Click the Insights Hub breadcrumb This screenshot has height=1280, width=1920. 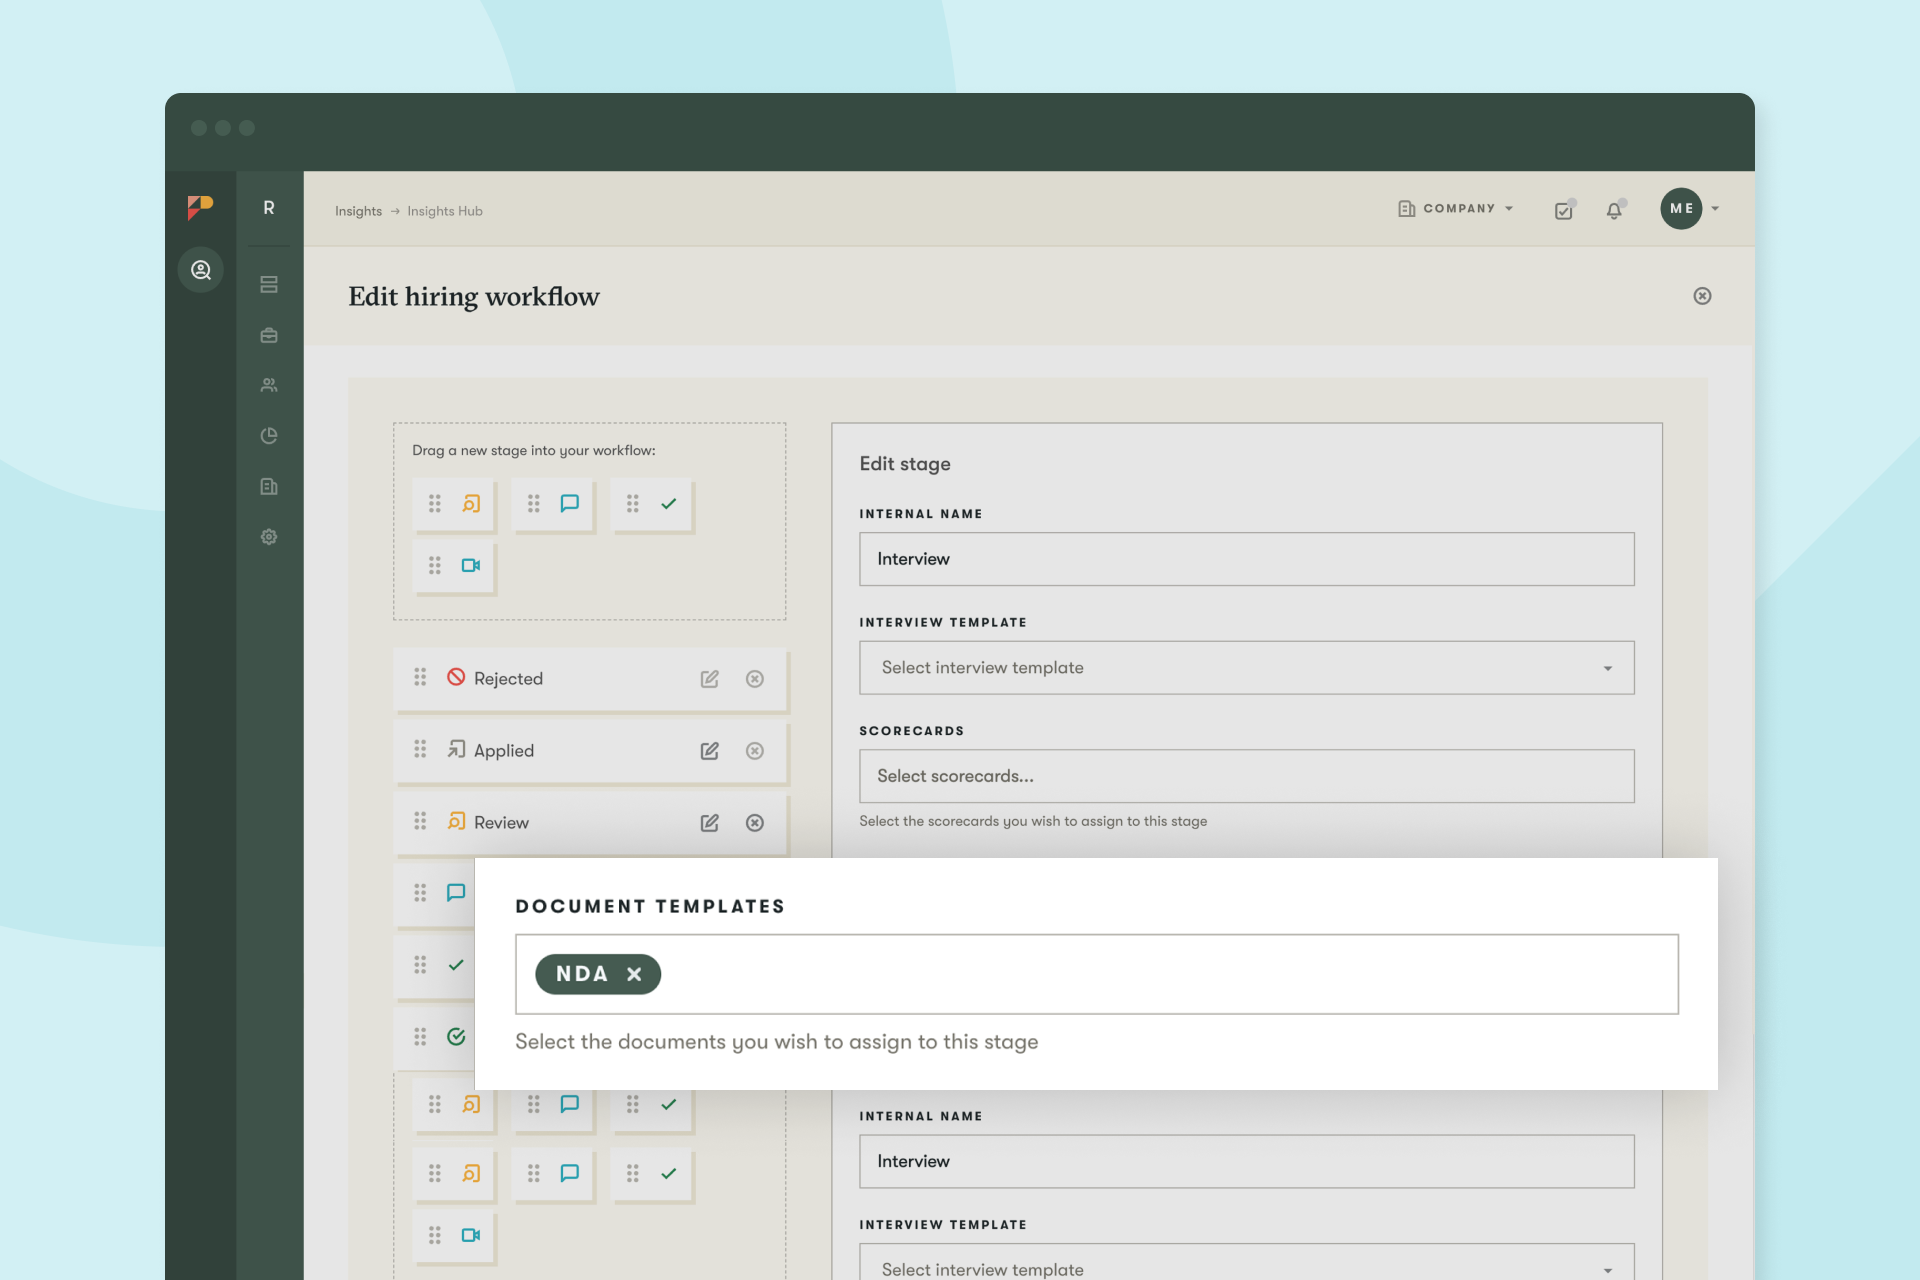click(x=445, y=211)
